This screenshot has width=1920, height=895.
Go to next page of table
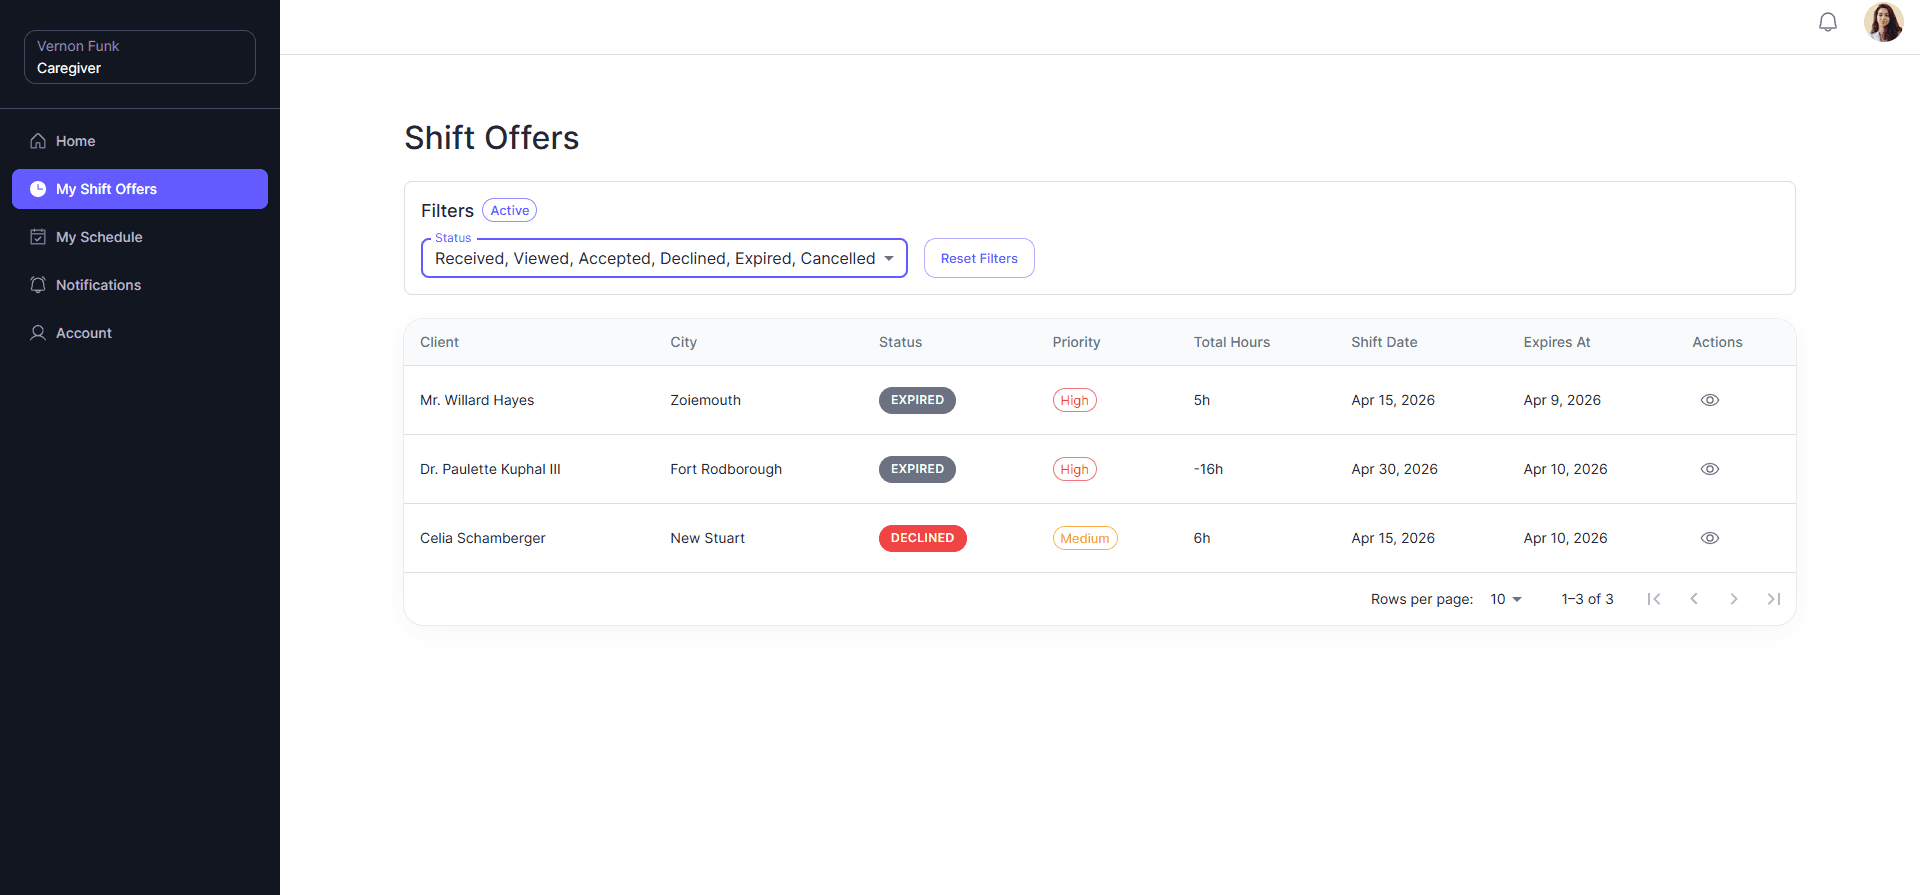[1734, 599]
